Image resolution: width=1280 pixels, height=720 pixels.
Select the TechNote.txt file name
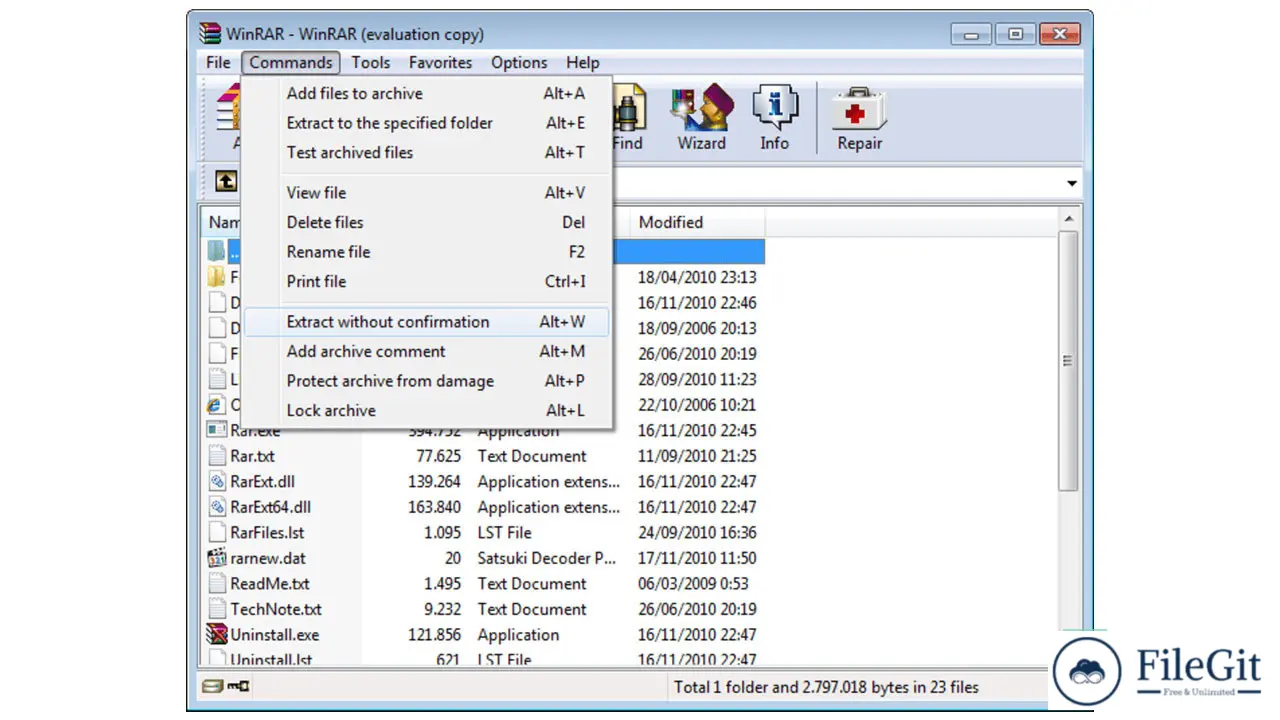pyautogui.click(x=276, y=609)
